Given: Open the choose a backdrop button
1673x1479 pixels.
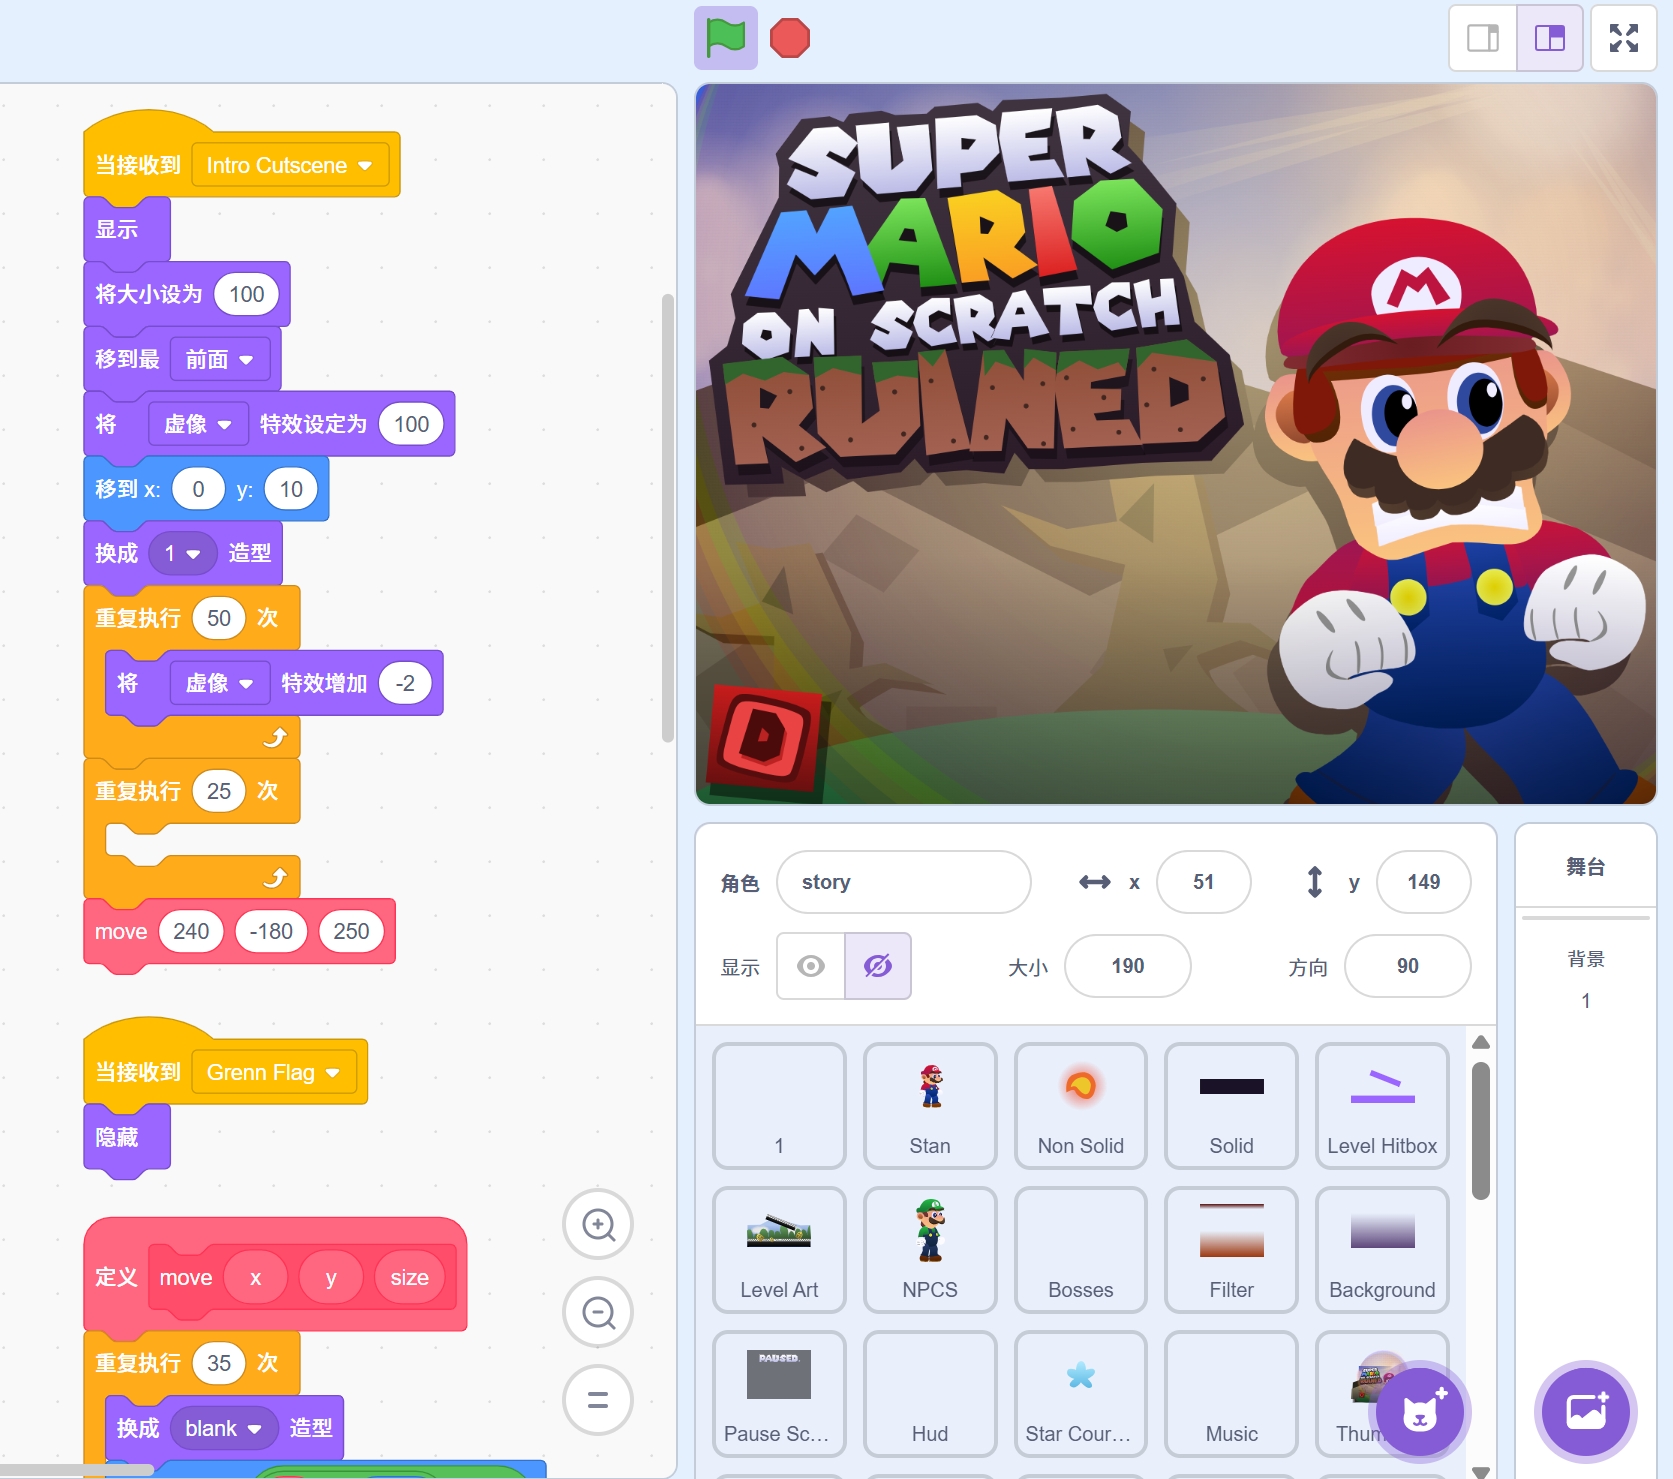Looking at the screenshot, I should tap(1585, 1412).
